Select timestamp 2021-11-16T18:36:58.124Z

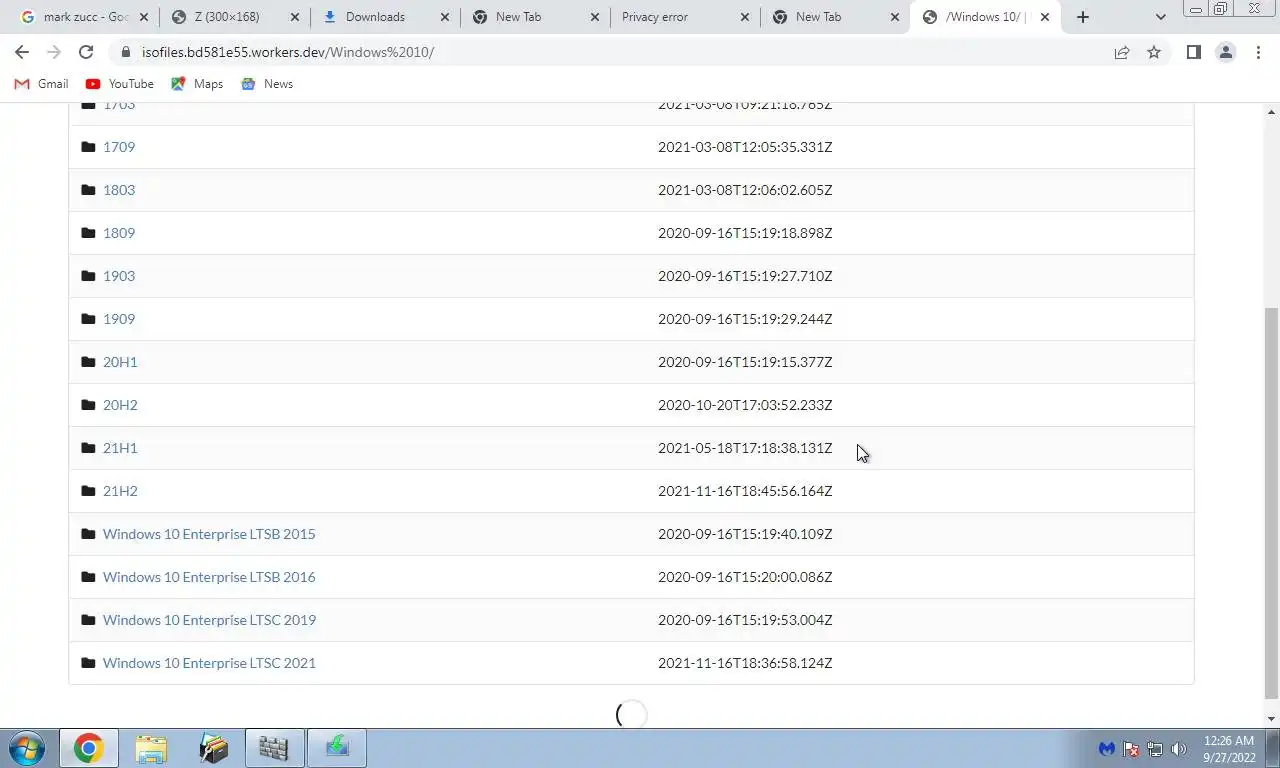[745, 663]
